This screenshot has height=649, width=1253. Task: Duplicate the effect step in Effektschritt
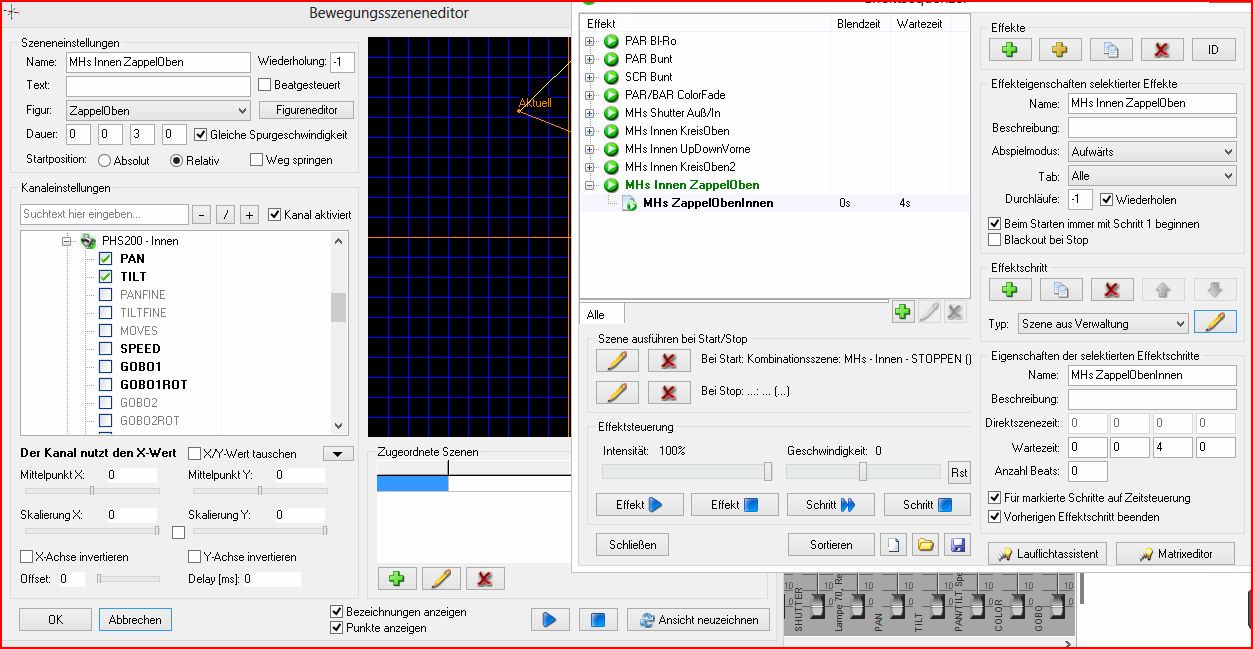tap(1060, 290)
